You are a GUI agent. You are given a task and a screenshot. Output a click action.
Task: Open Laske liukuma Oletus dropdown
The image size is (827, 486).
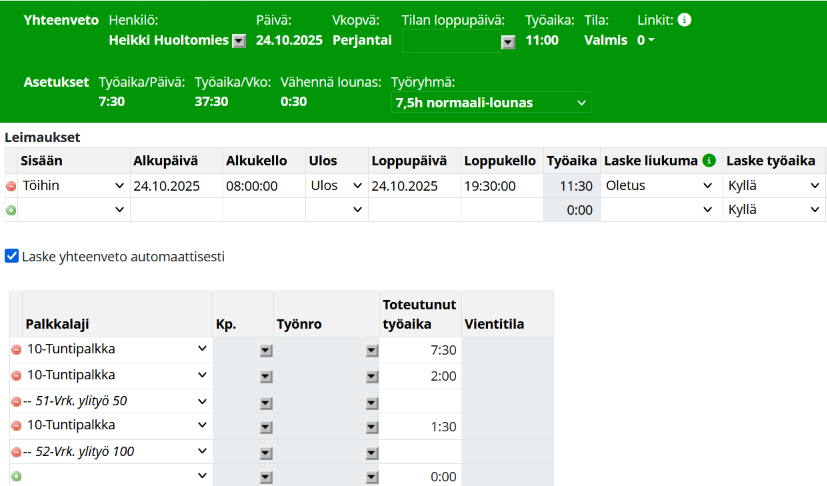click(660, 186)
